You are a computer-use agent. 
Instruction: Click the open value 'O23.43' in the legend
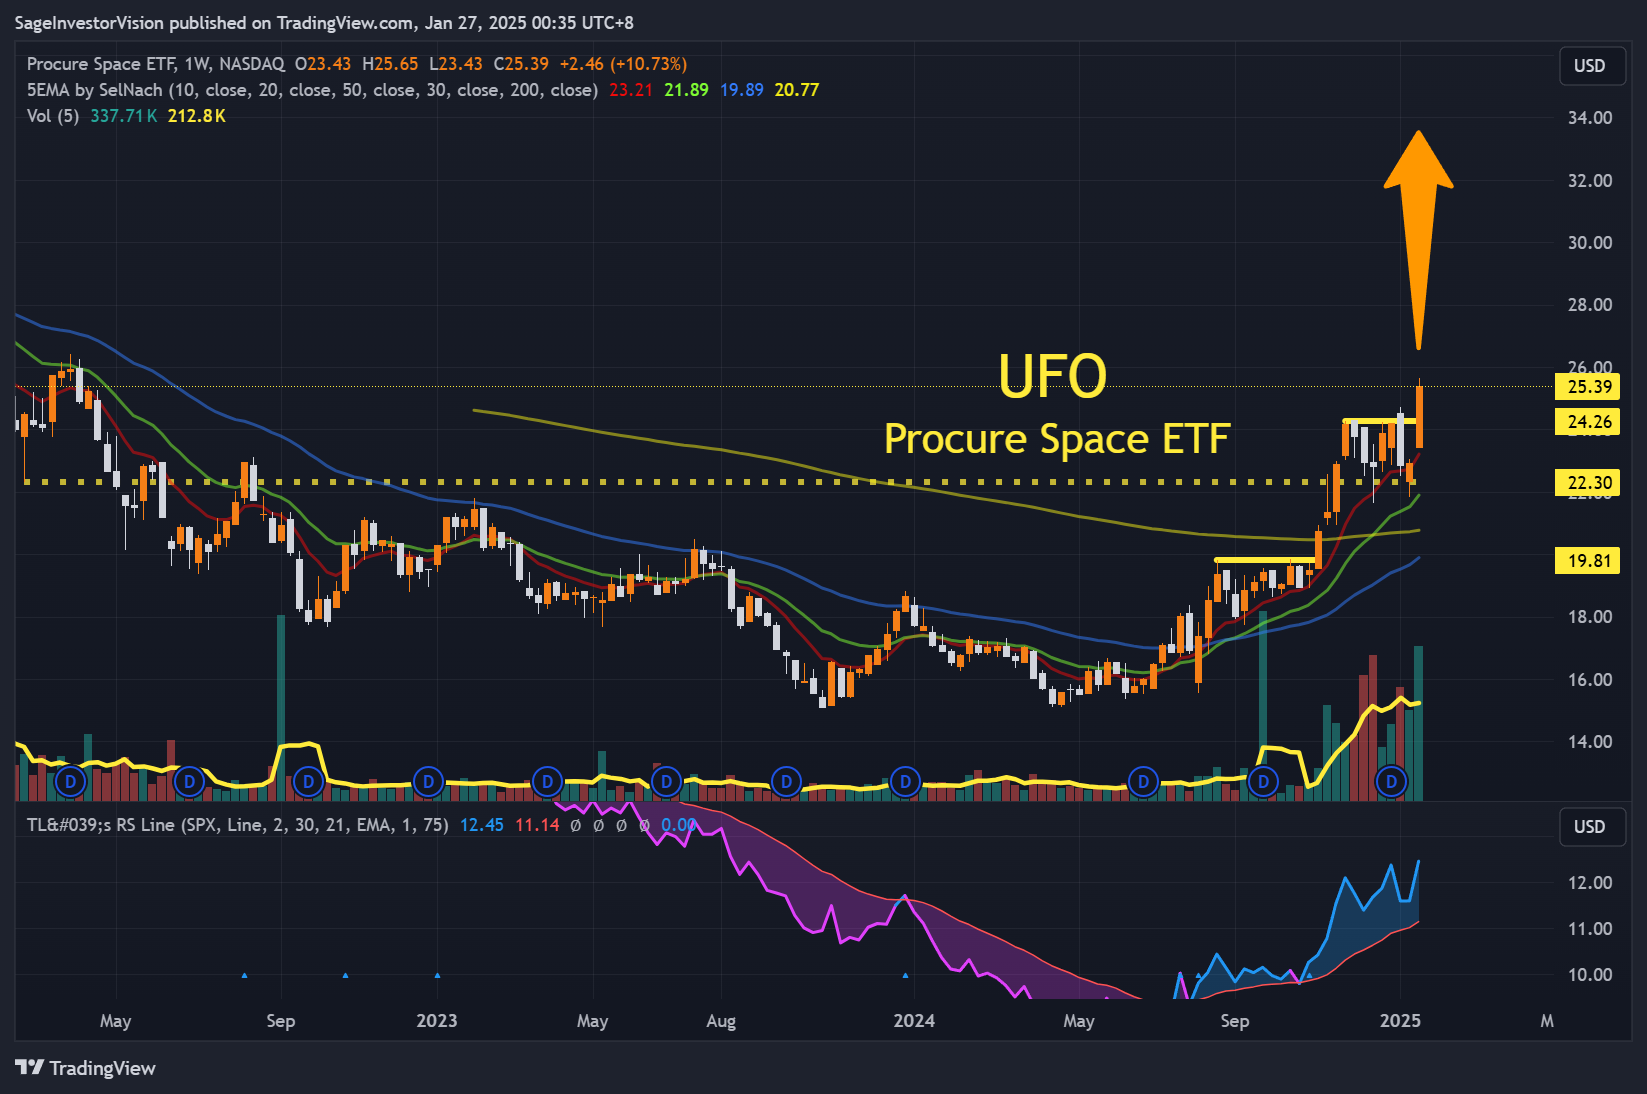tap(323, 64)
